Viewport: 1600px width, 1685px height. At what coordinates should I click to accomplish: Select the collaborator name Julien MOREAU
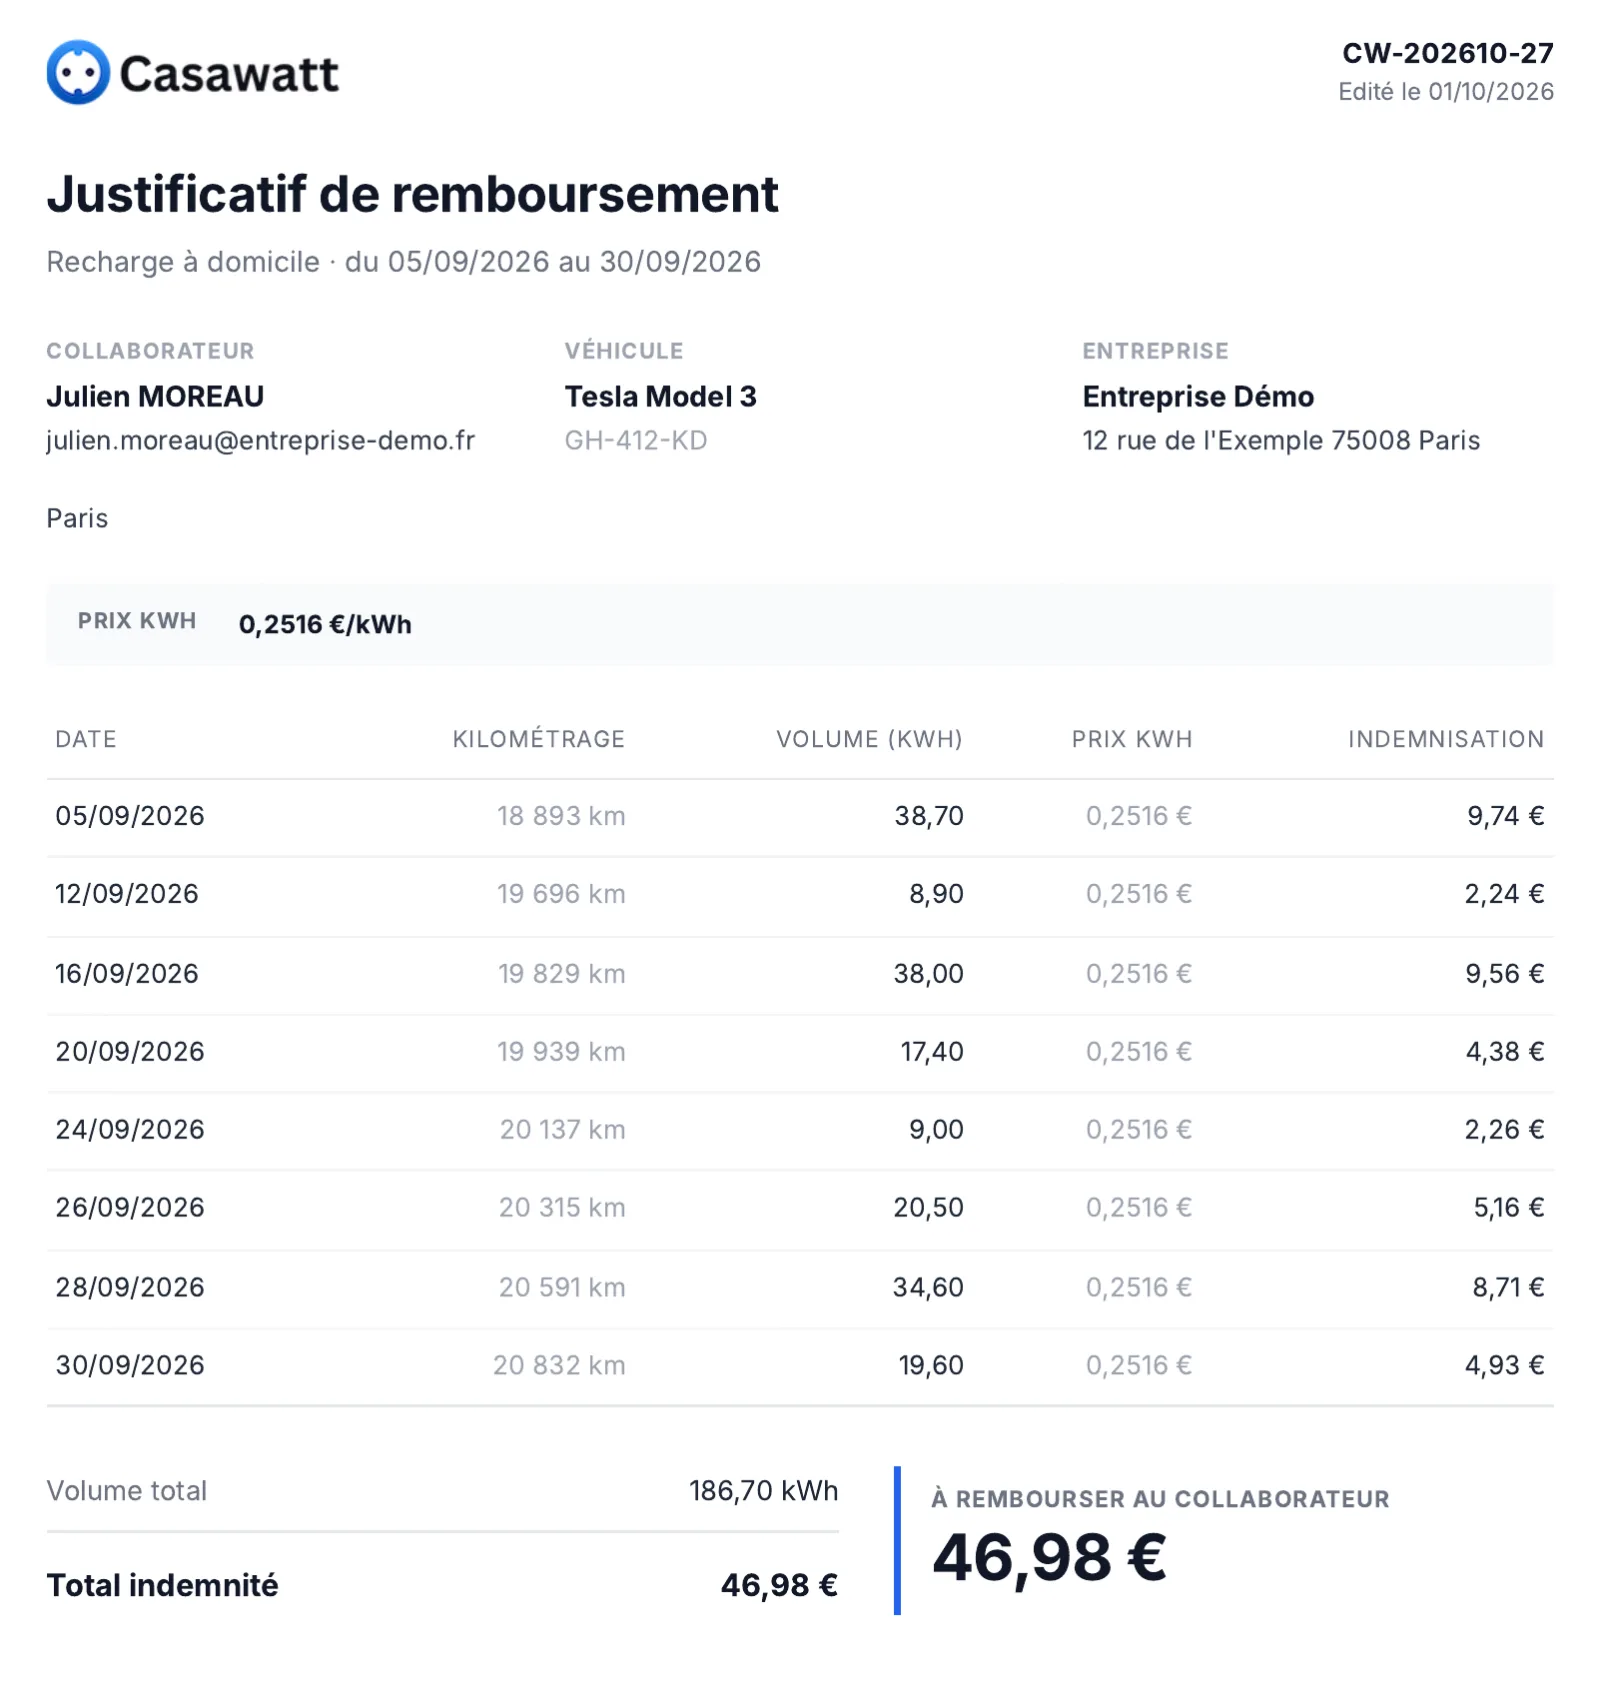tap(155, 397)
